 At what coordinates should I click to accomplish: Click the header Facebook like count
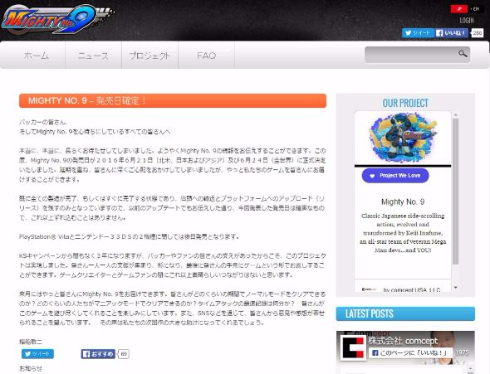(x=477, y=33)
